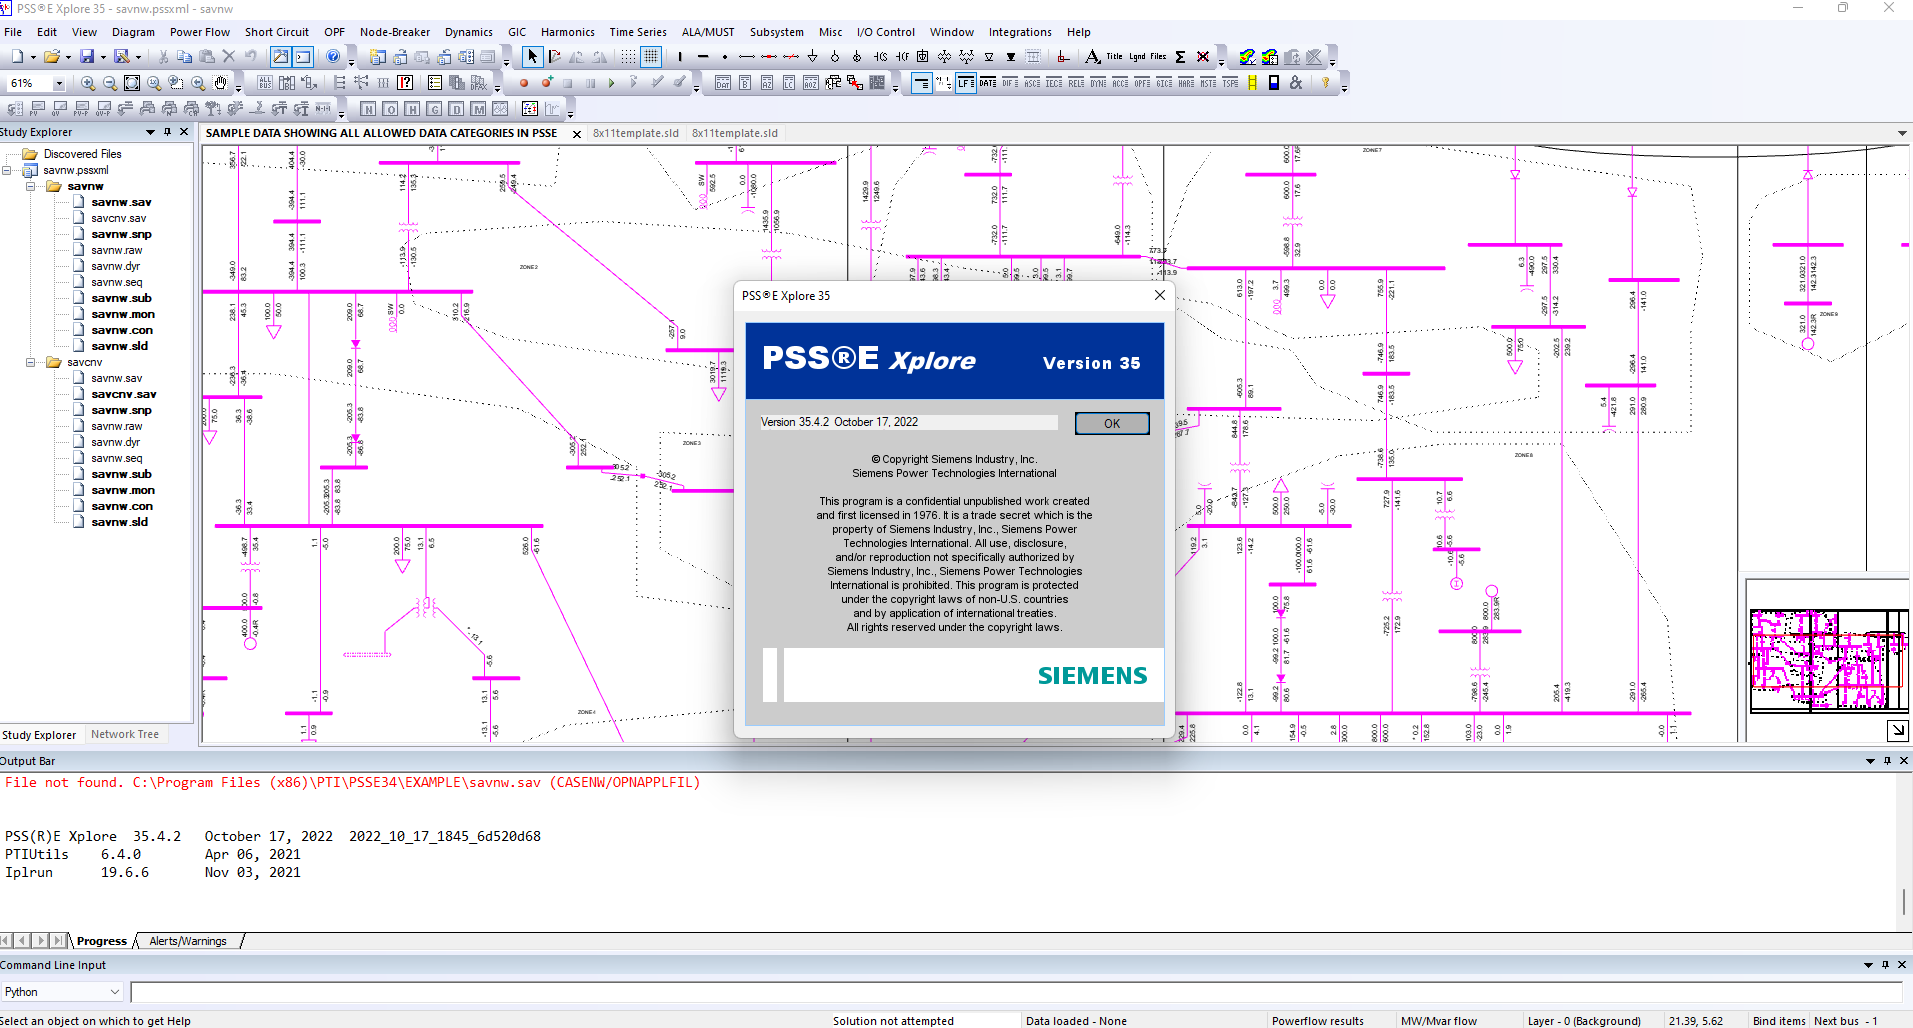Click the Command Line Input text field

coord(1016,992)
